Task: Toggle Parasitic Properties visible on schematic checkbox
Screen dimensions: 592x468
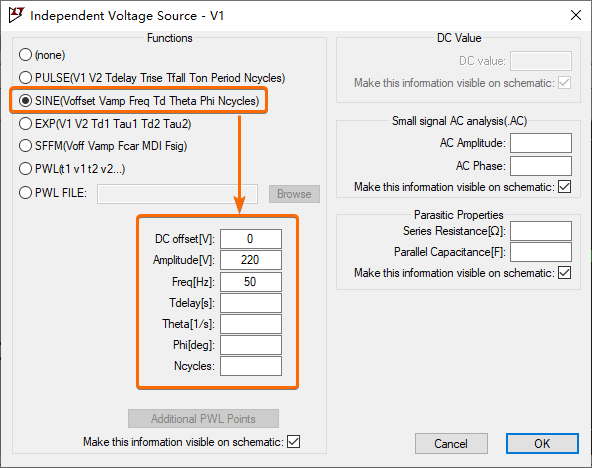Action: (564, 272)
